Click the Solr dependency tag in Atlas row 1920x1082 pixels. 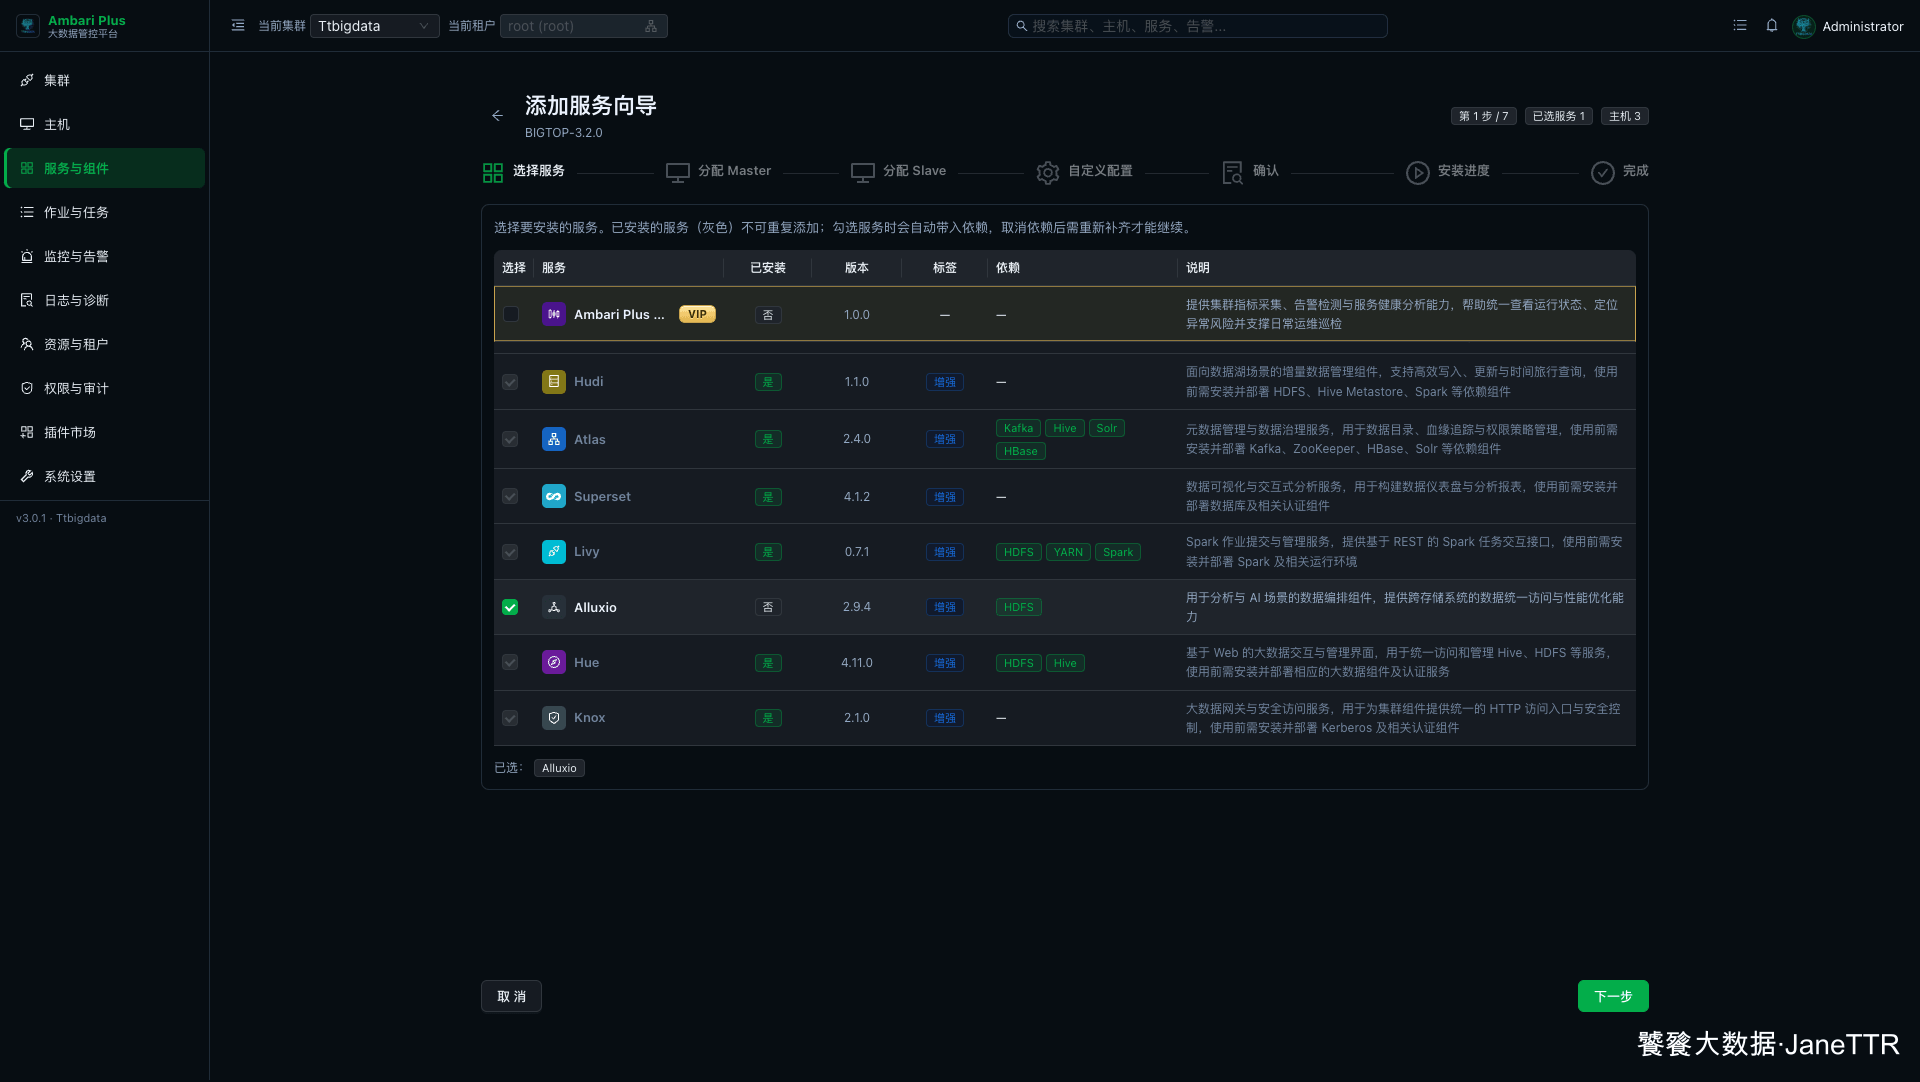(1106, 428)
